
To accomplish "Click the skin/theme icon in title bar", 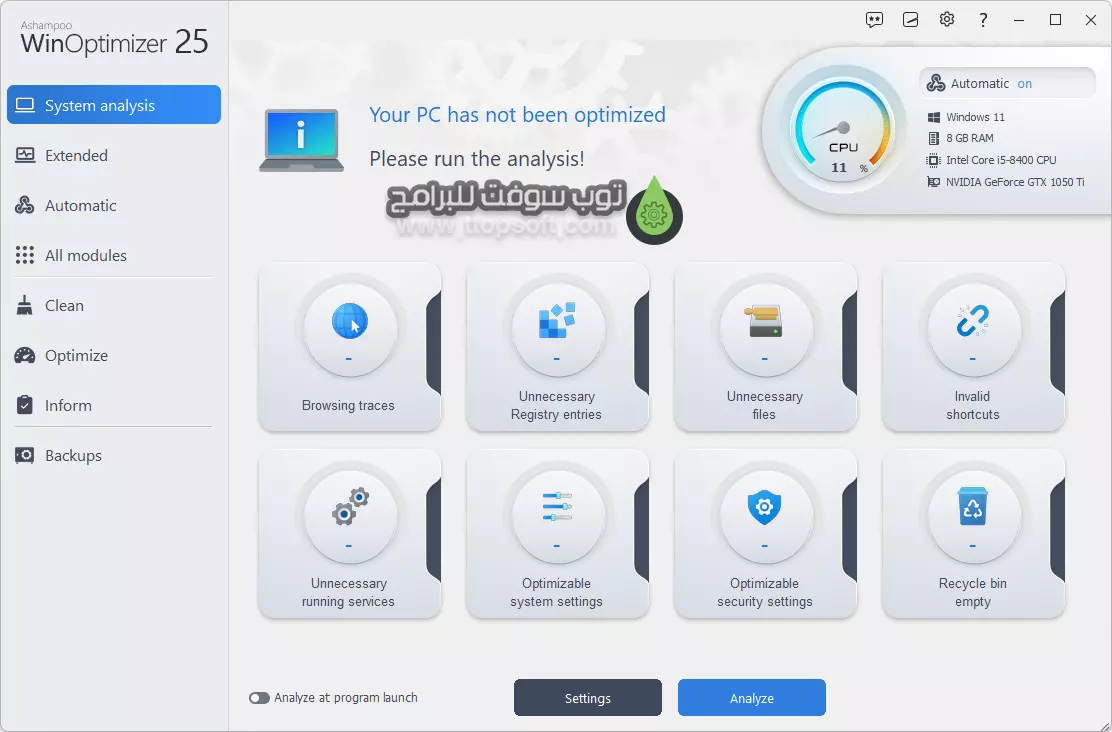I will [x=911, y=20].
